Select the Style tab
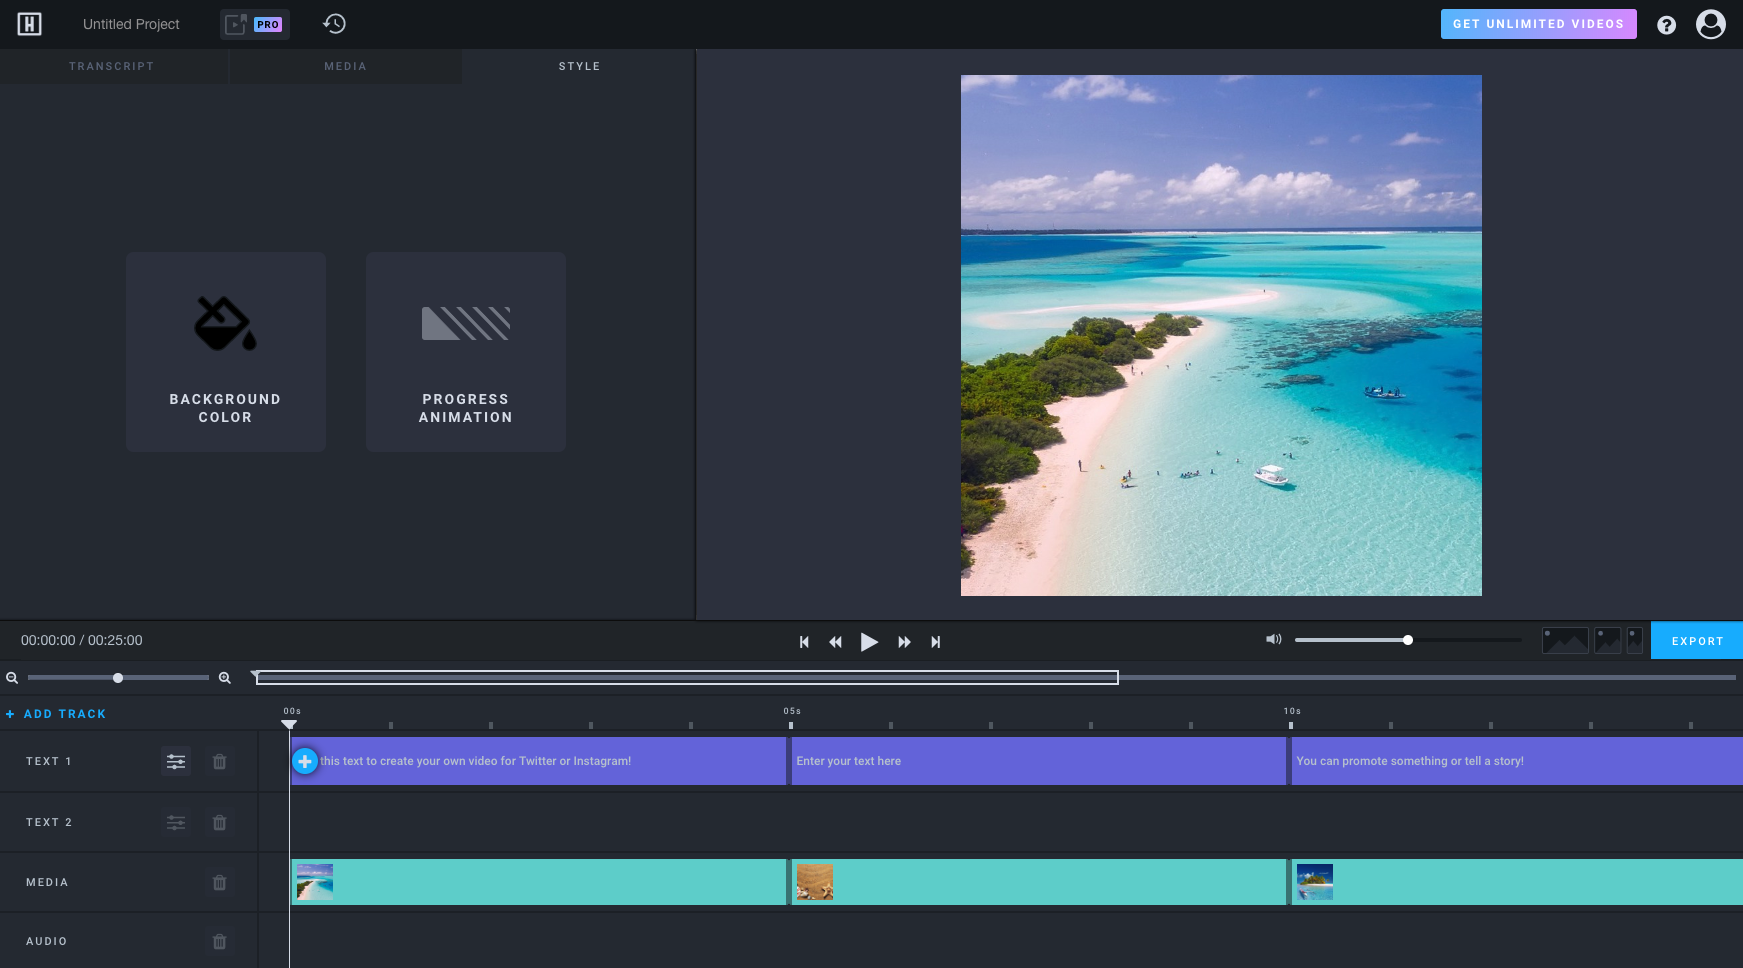 [x=579, y=66]
